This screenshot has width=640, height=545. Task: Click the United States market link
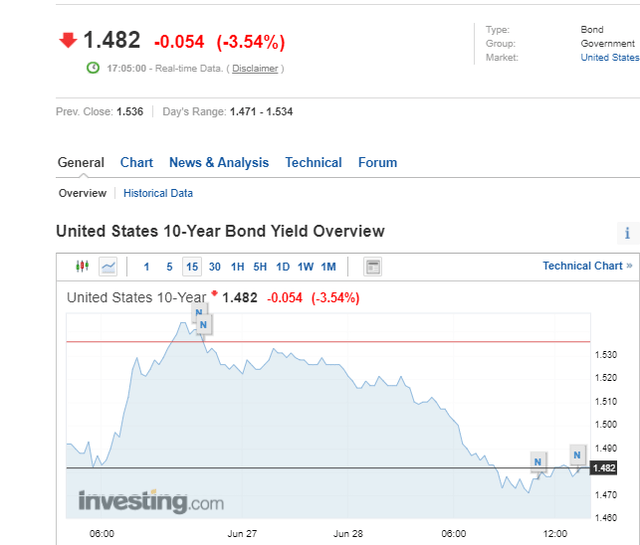(x=610, y=58)
